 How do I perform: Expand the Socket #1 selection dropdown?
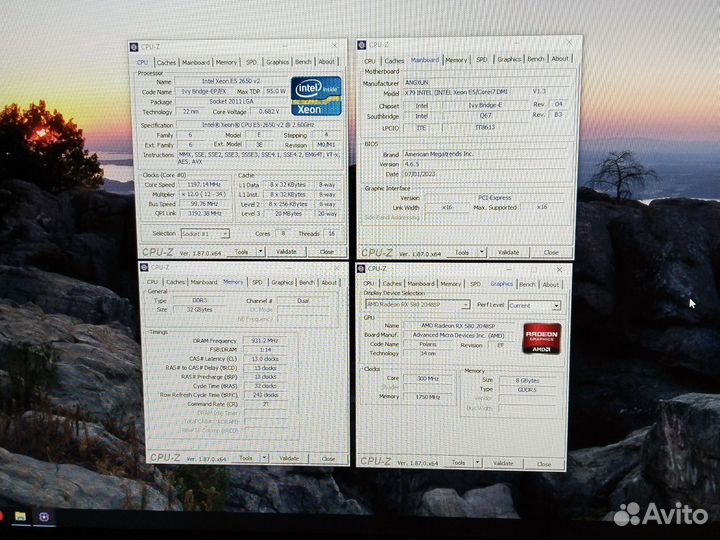pos(205,234)
